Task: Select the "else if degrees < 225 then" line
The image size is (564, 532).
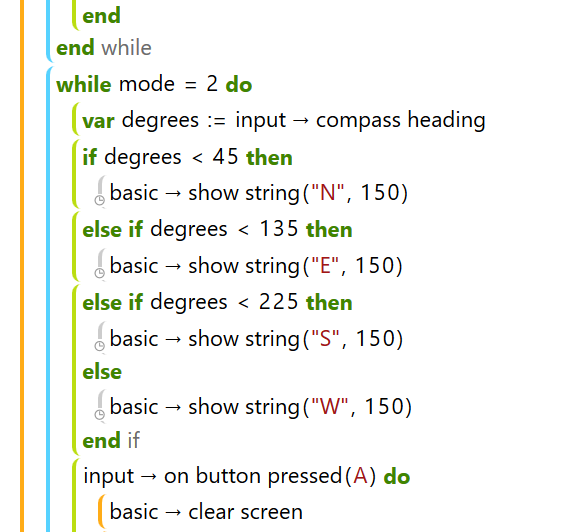Action: tap(217, 302)
